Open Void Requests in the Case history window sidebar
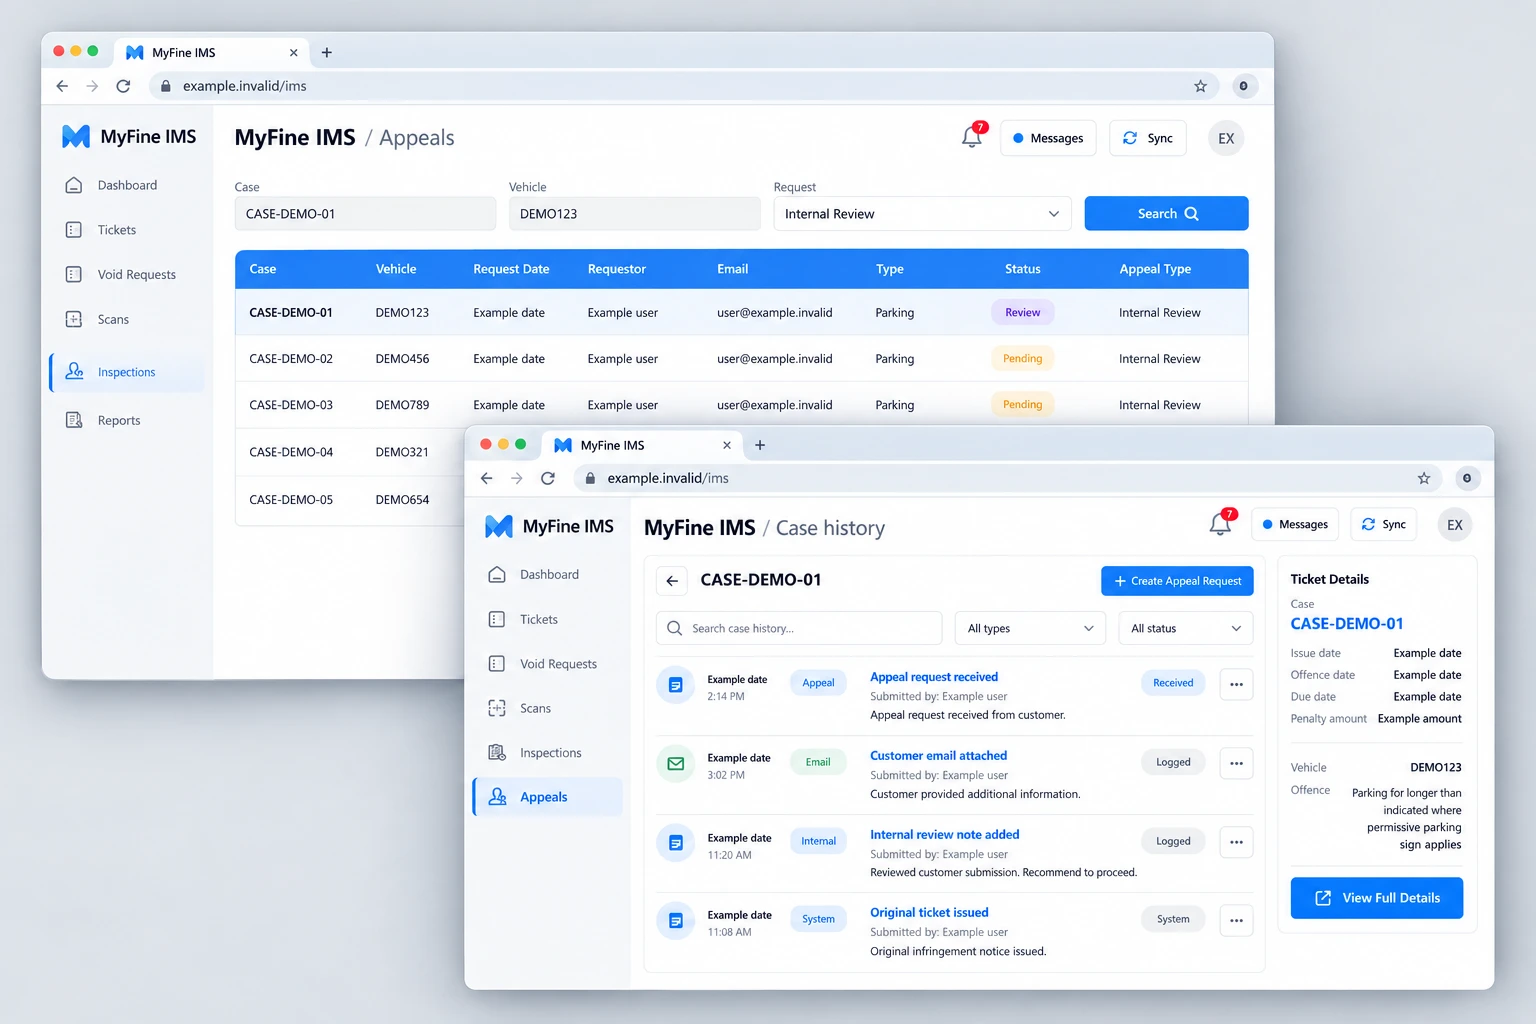 [x=548, y=664]
